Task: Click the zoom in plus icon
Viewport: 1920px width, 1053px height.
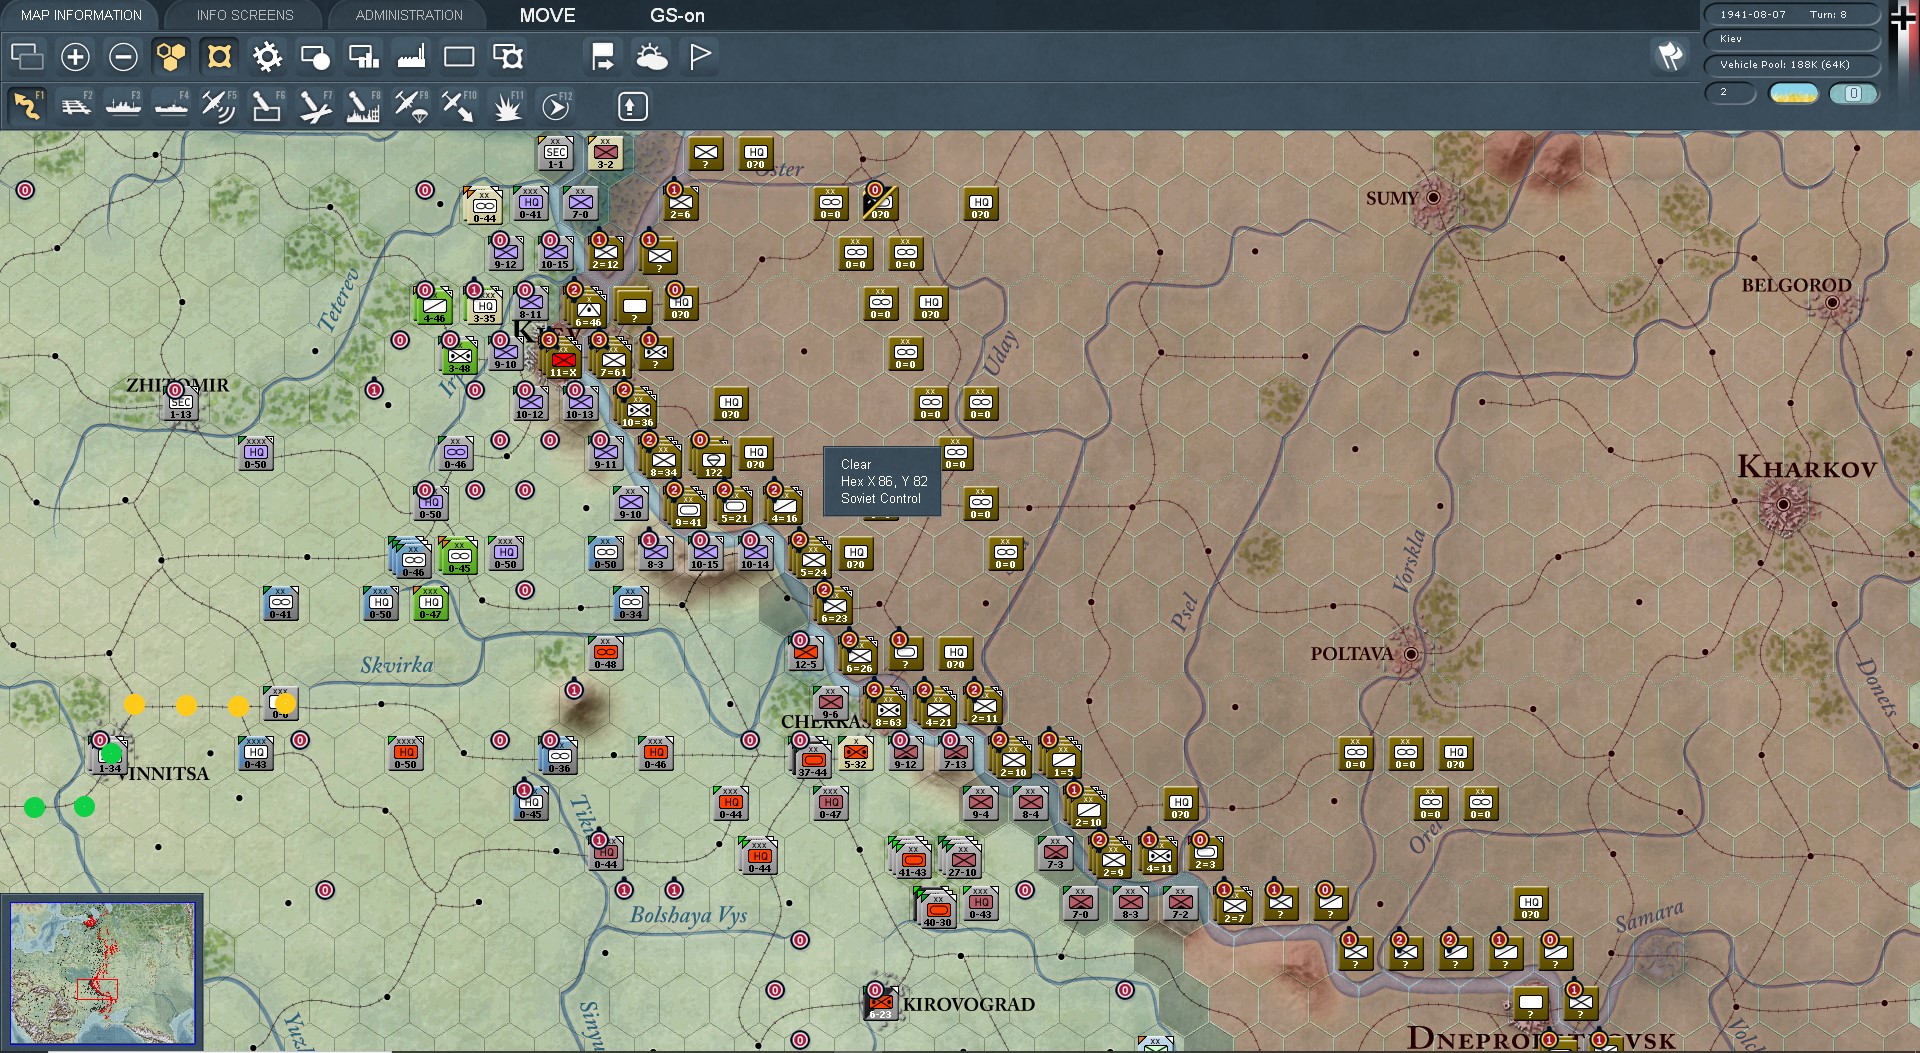Action: (x=75, y=57)
